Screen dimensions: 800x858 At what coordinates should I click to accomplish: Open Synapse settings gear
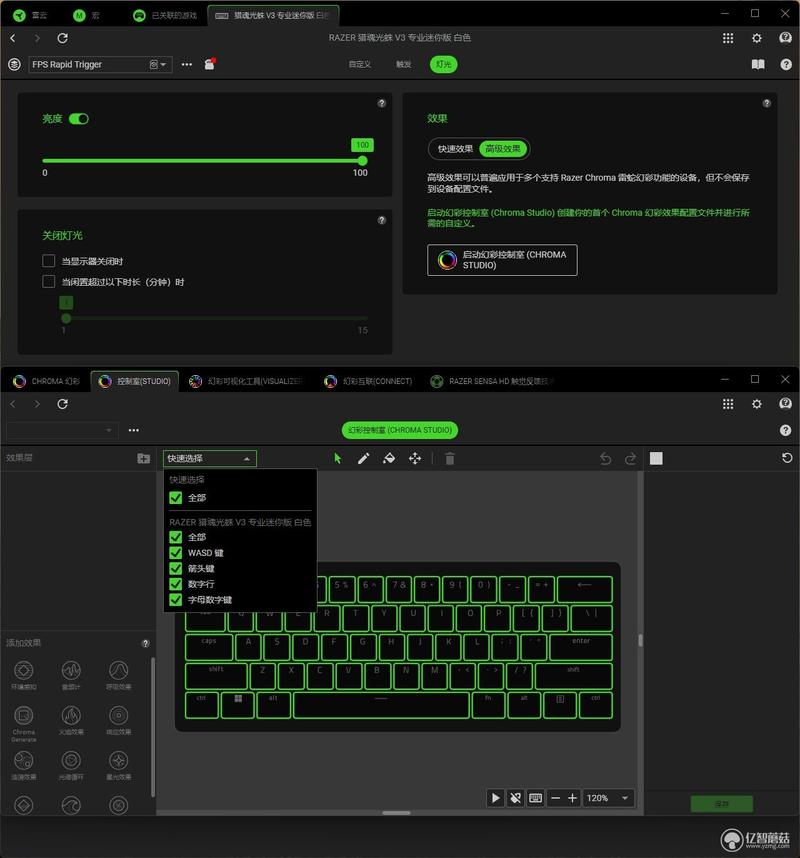click(x=757, y=38)
